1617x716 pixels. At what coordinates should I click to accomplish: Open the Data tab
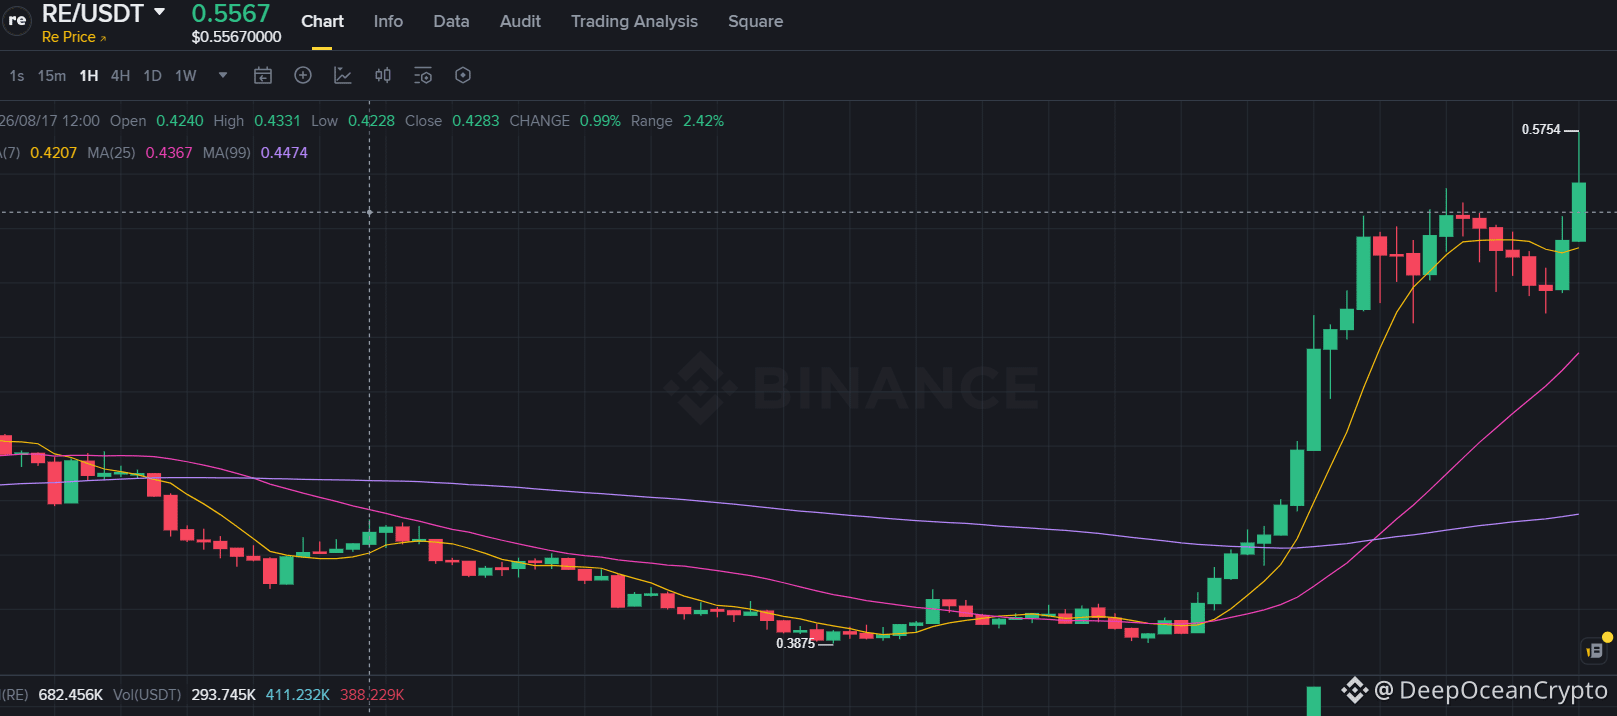coord(451,21)
